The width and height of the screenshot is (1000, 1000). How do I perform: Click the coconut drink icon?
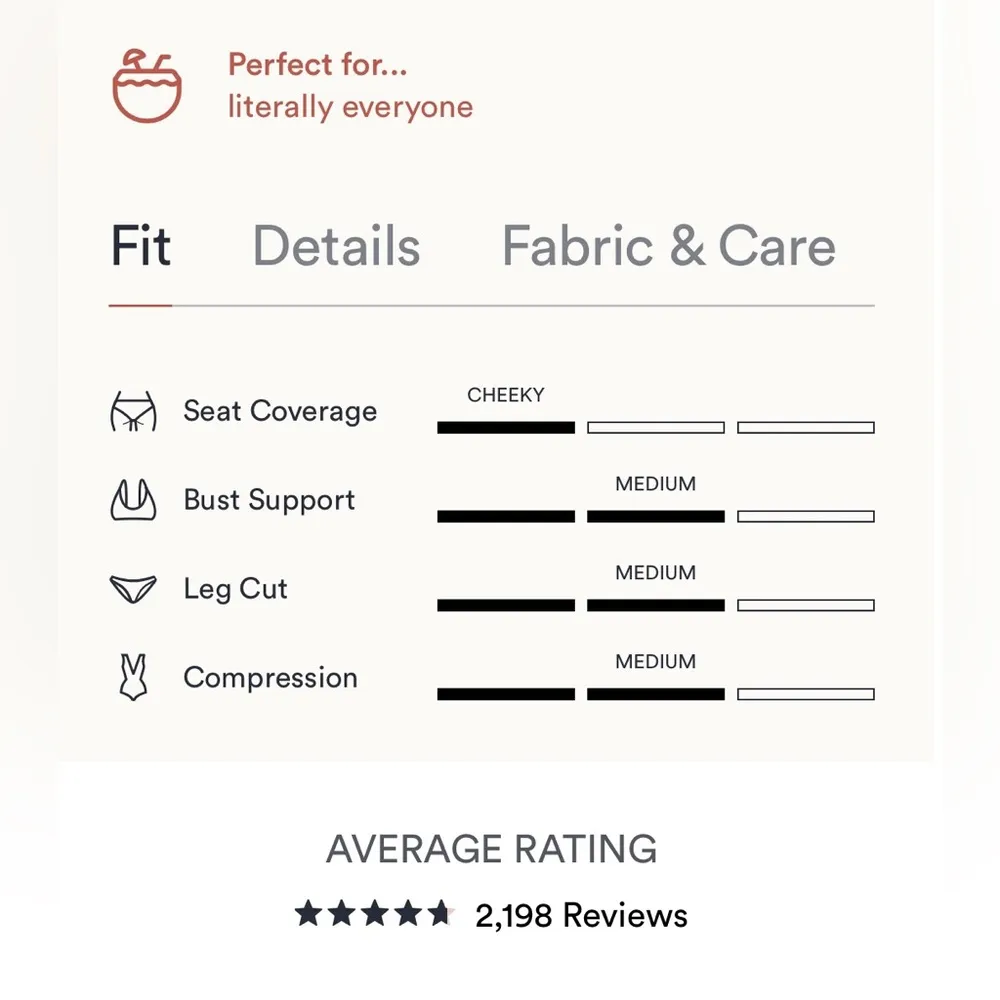(x=147, y=85)
